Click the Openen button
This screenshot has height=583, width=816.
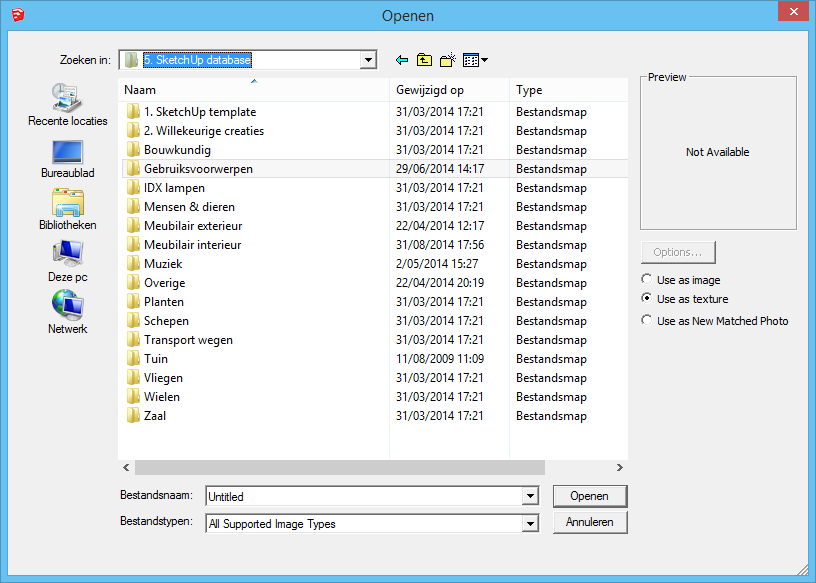[x=590, y=496]
